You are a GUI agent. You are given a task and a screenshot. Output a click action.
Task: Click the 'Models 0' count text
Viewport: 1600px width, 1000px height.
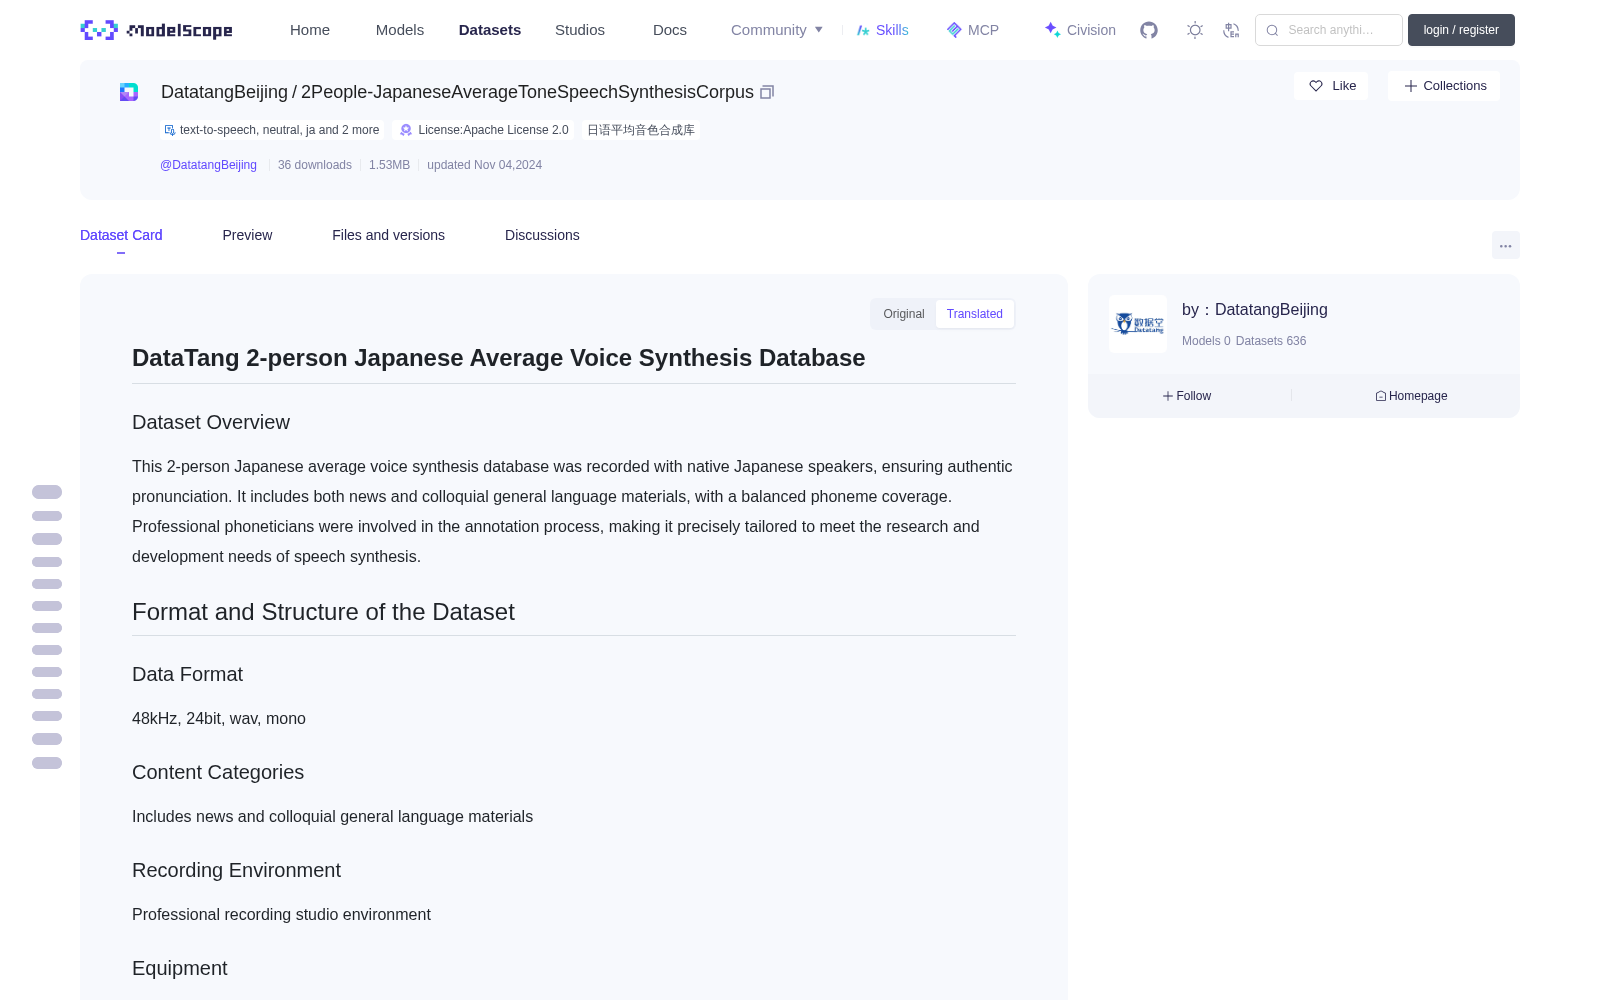coord(1206,341)
